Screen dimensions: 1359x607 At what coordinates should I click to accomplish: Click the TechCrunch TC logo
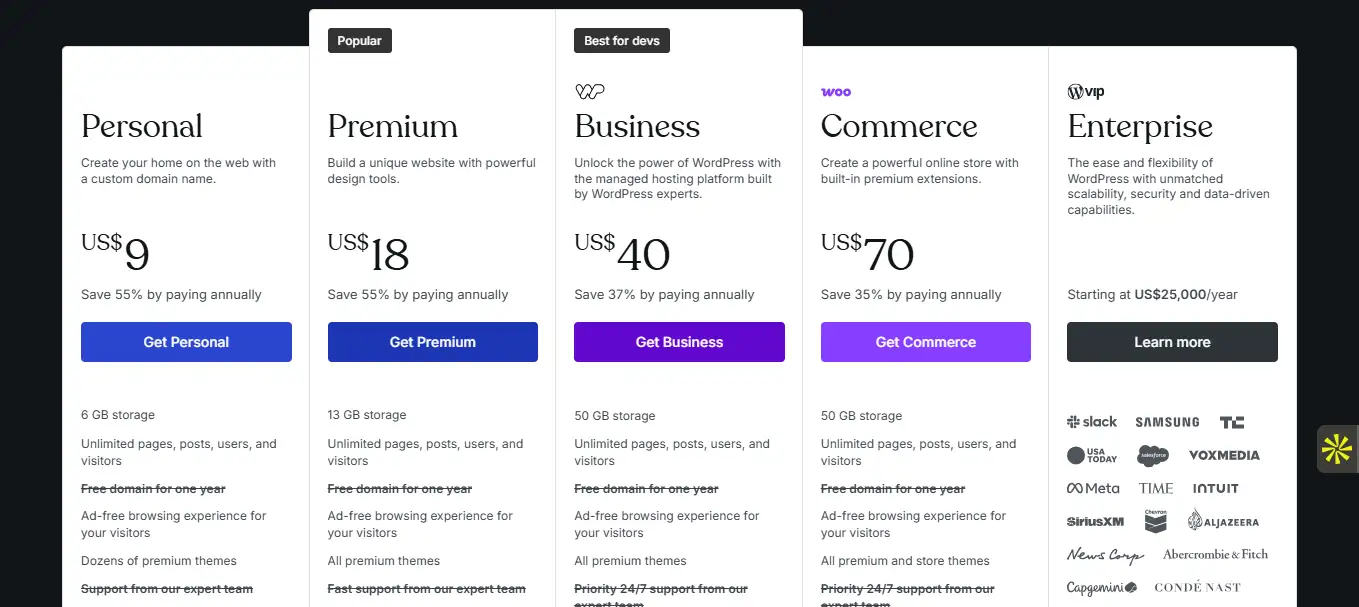pos(1232,422)
